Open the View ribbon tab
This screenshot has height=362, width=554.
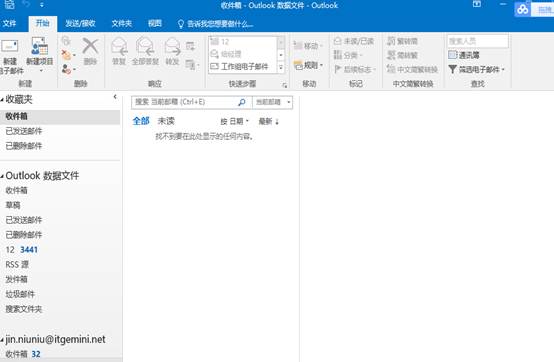point(155,24)
